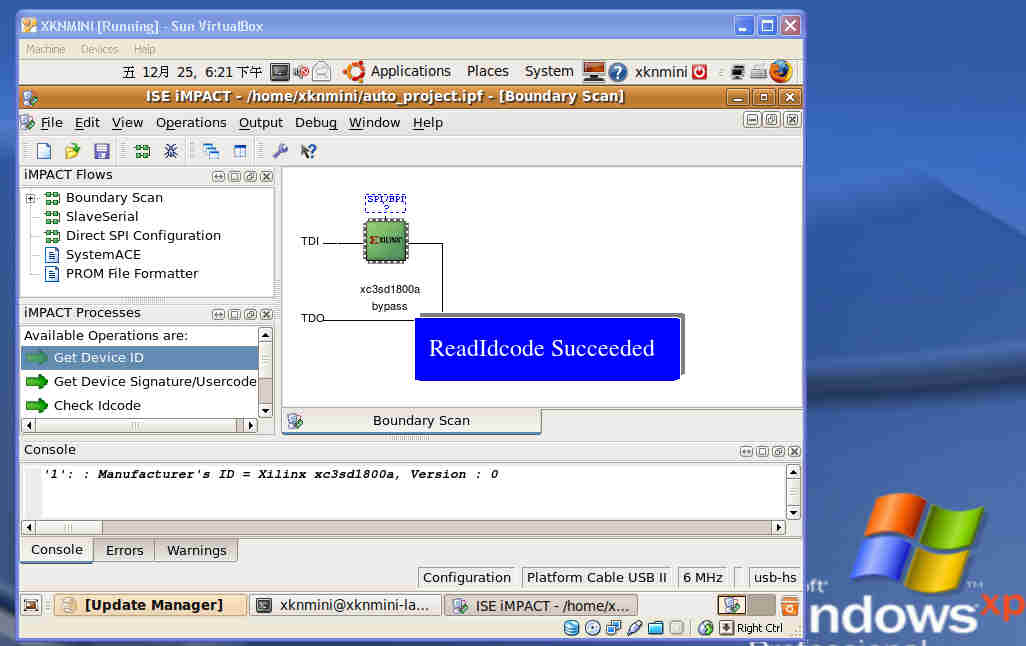Viewport: 1026px width, 646px height.
Task: Select Boundary Scan in iMPACT Flows
Action: [x=114, y=198]
